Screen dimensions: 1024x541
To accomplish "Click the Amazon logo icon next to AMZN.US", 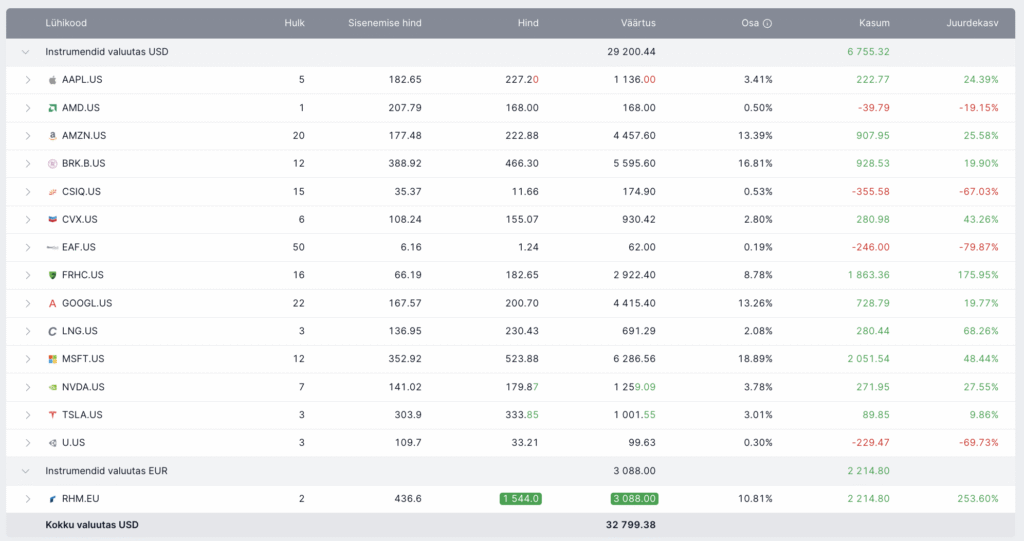I will pyautogui.click(x=52, y=136).
